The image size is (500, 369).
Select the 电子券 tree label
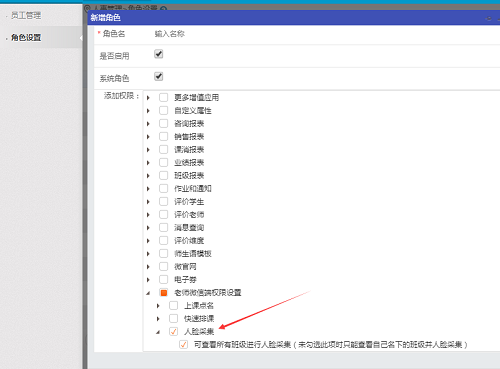[x=185, y=279]
